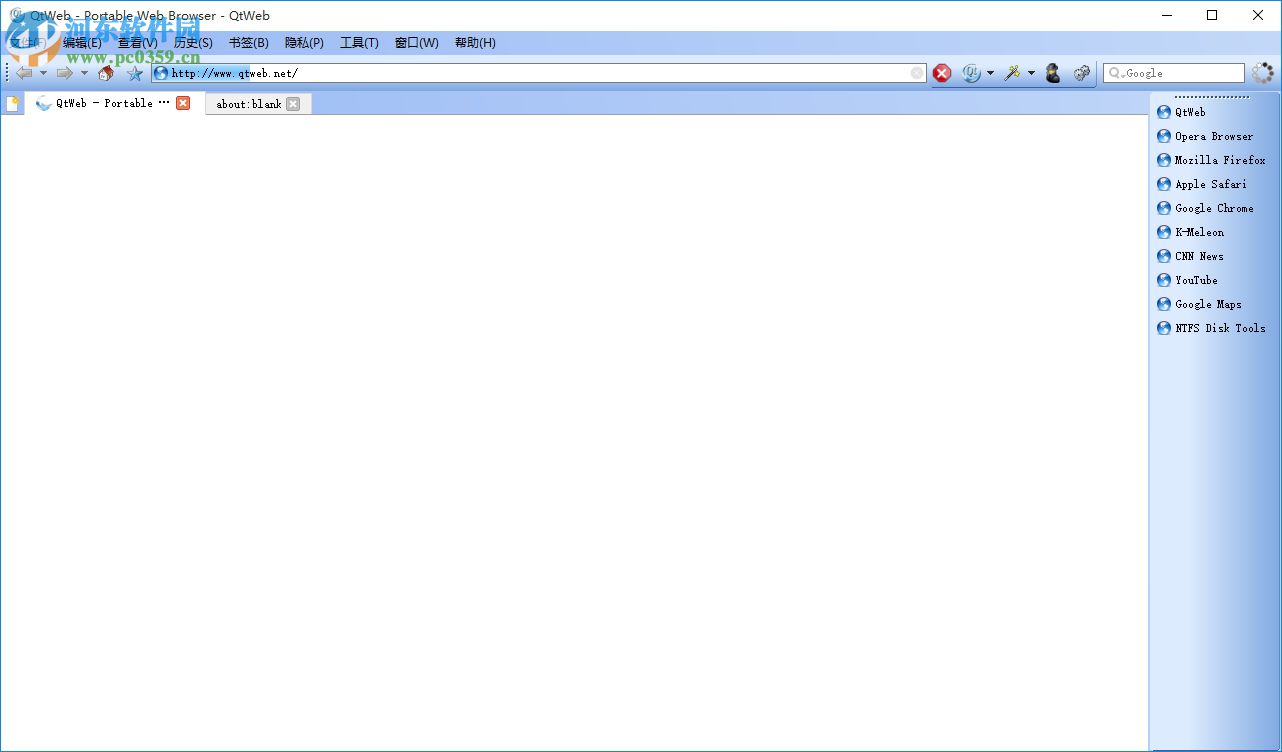Open the Mozilla Firefox bookmark
Viewport: 1282px width, 752px height.
pos(1212,160)
